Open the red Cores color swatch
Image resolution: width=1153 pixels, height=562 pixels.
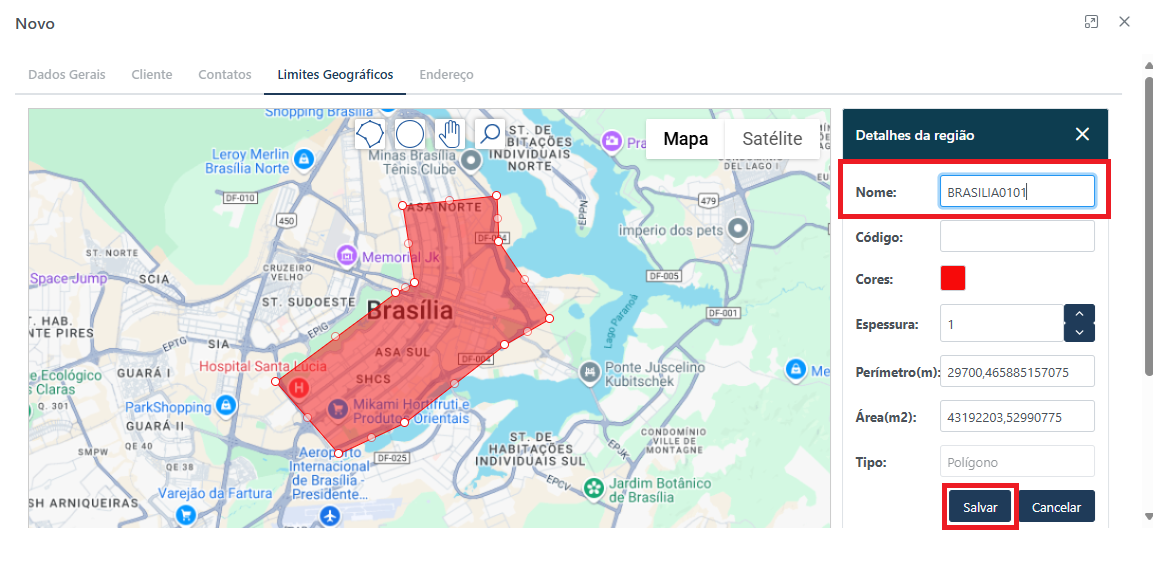click(953, 279)
